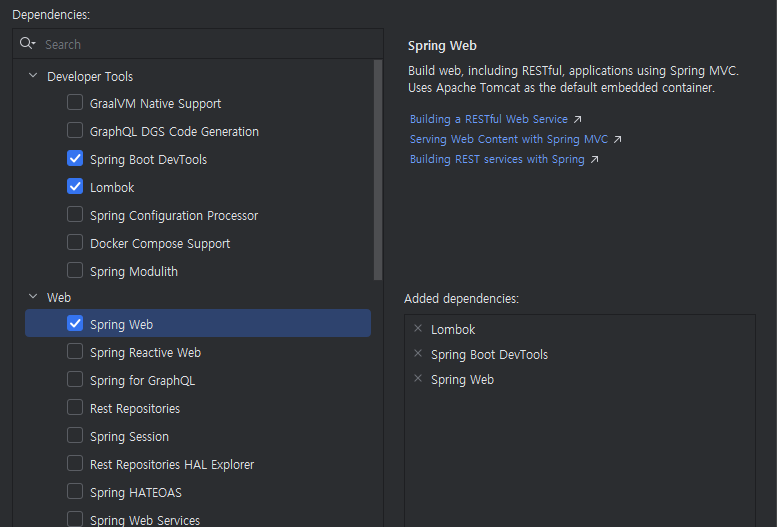Check Rest Repositories HAL Explorer
Viewport: 777px width, 527px height.
pos(75,463)
